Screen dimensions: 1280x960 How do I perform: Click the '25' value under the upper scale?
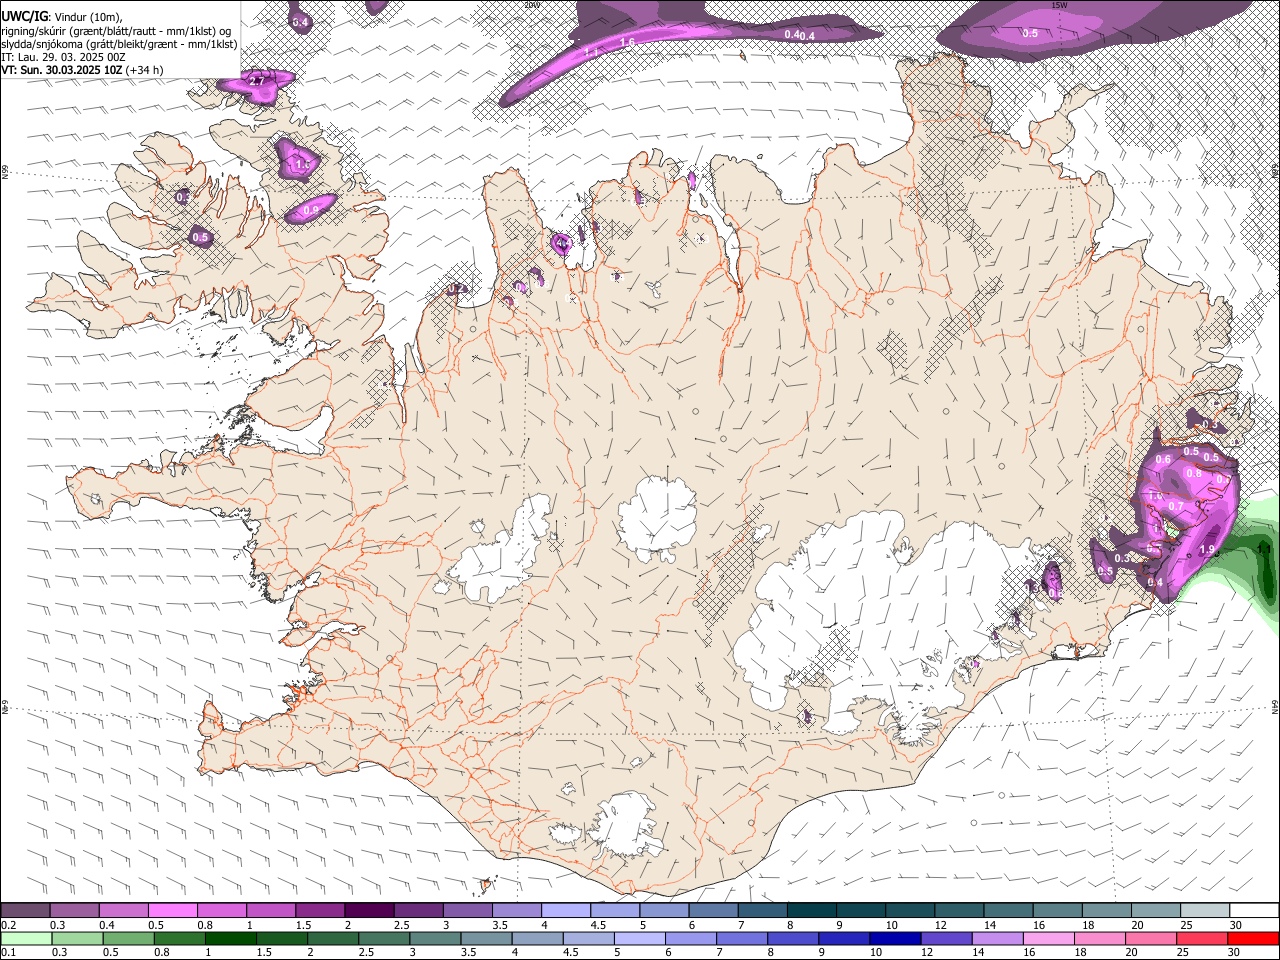point(1185,925)
